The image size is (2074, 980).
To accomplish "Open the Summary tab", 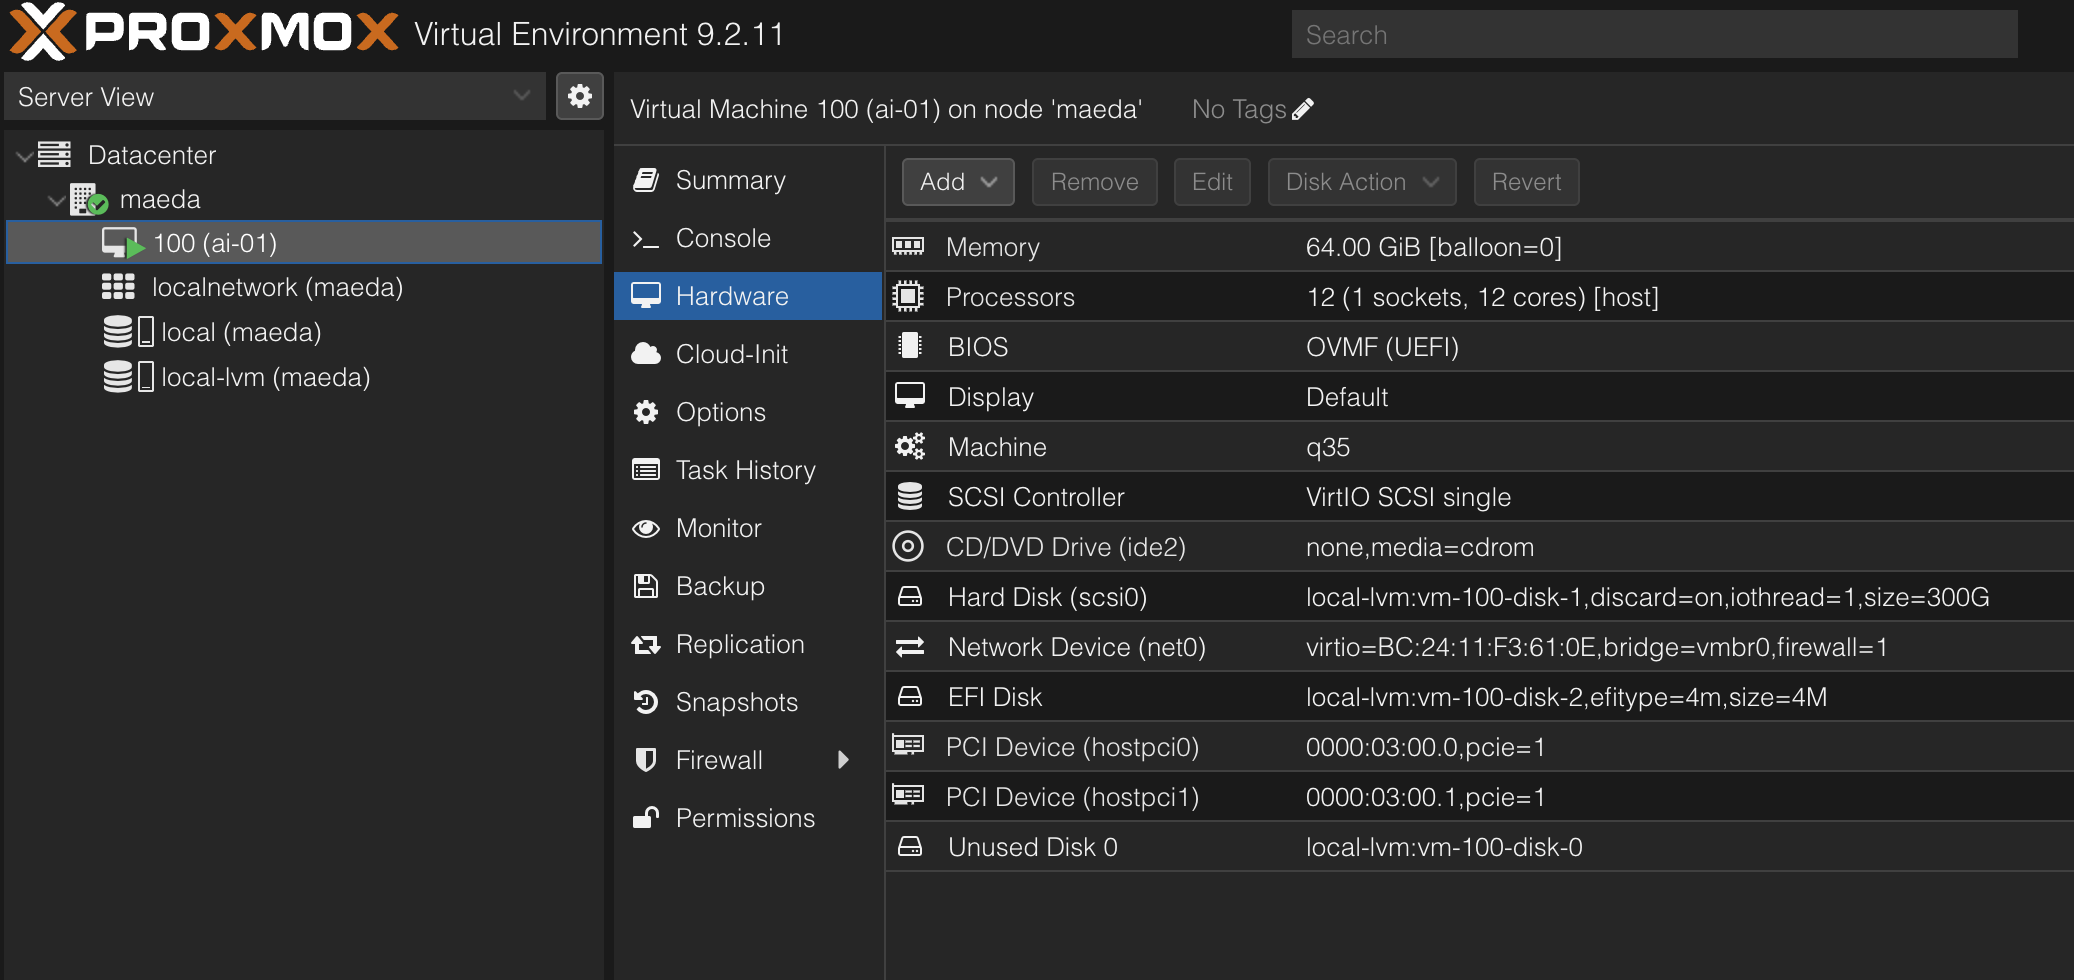I will tap(748, 180).
